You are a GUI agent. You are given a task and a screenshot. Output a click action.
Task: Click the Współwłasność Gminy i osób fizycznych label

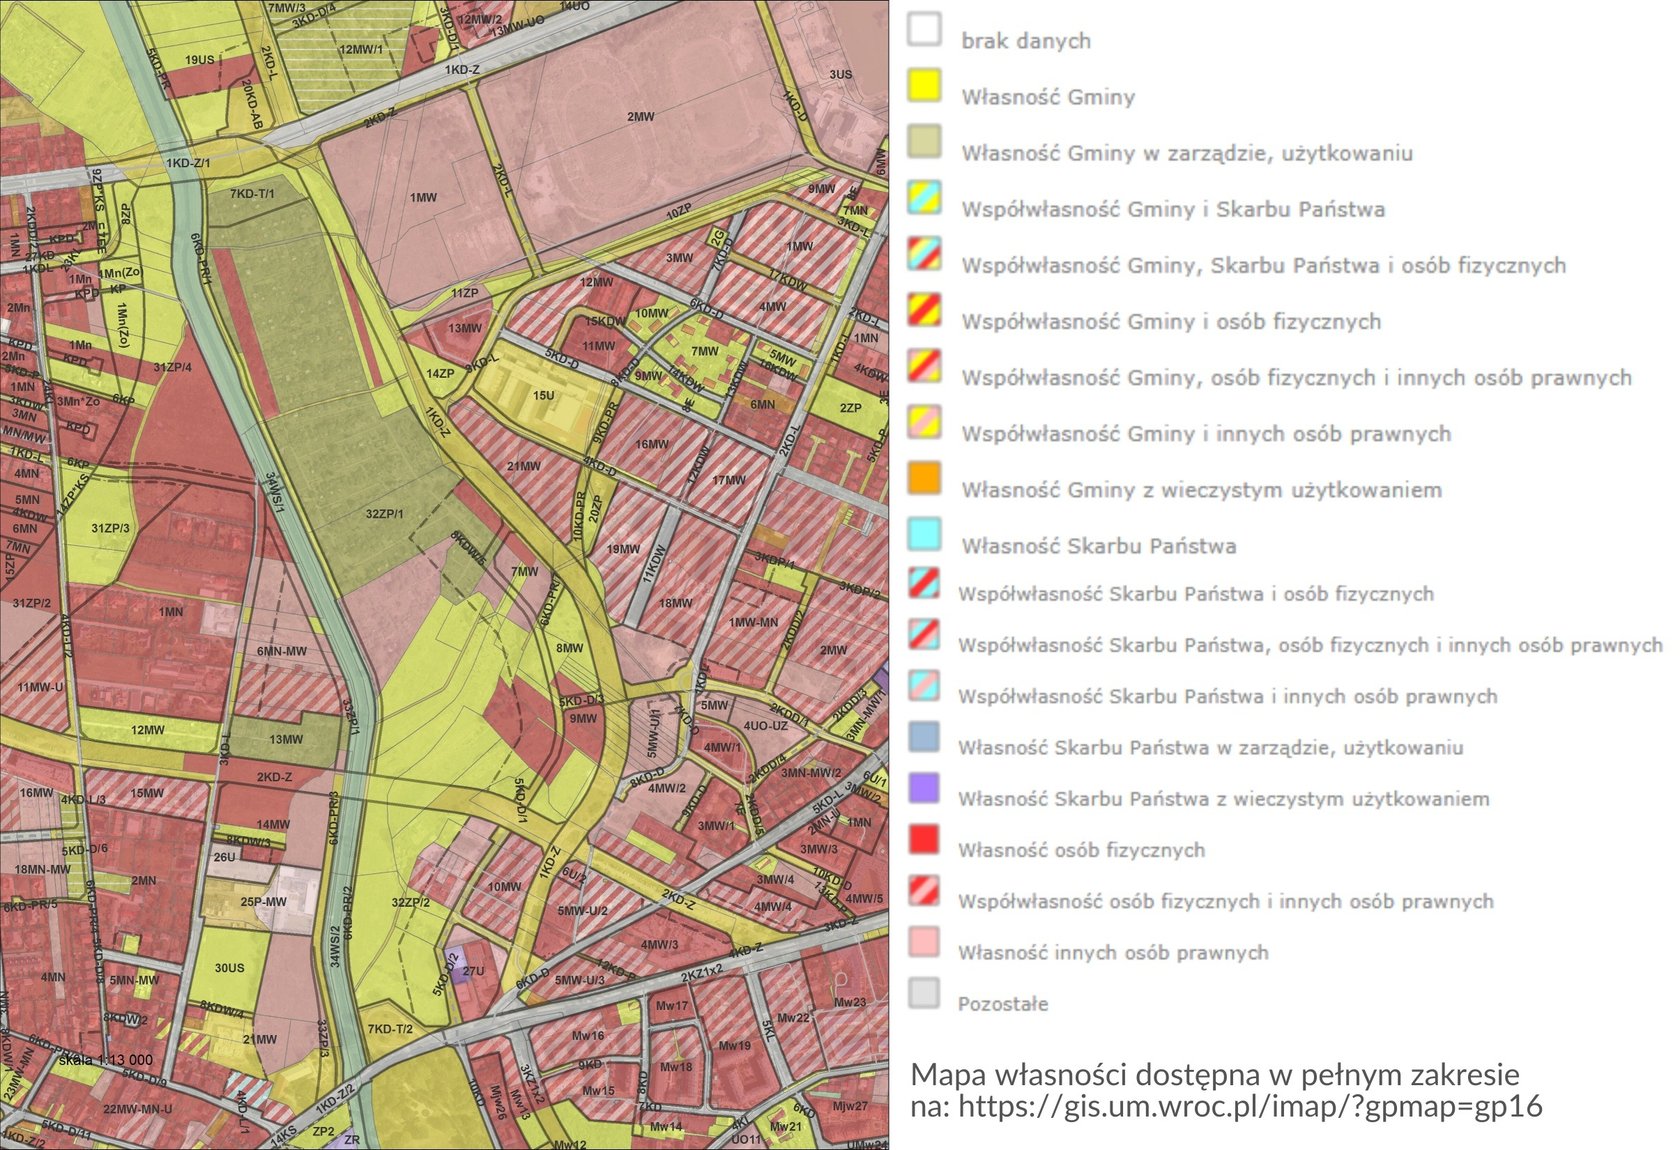1170,321
